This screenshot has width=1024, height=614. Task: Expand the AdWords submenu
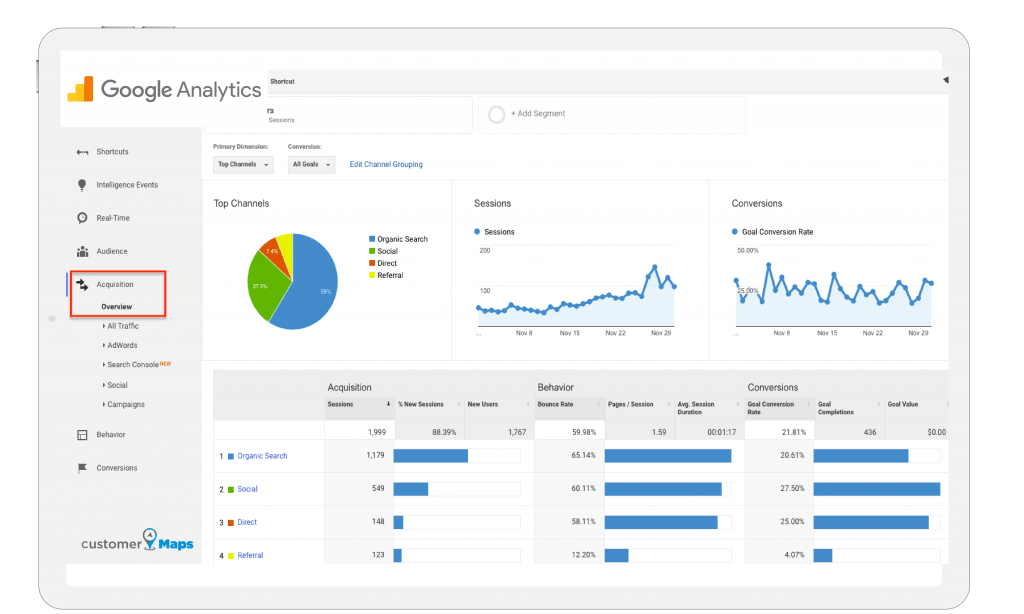[x=120, y=346]
